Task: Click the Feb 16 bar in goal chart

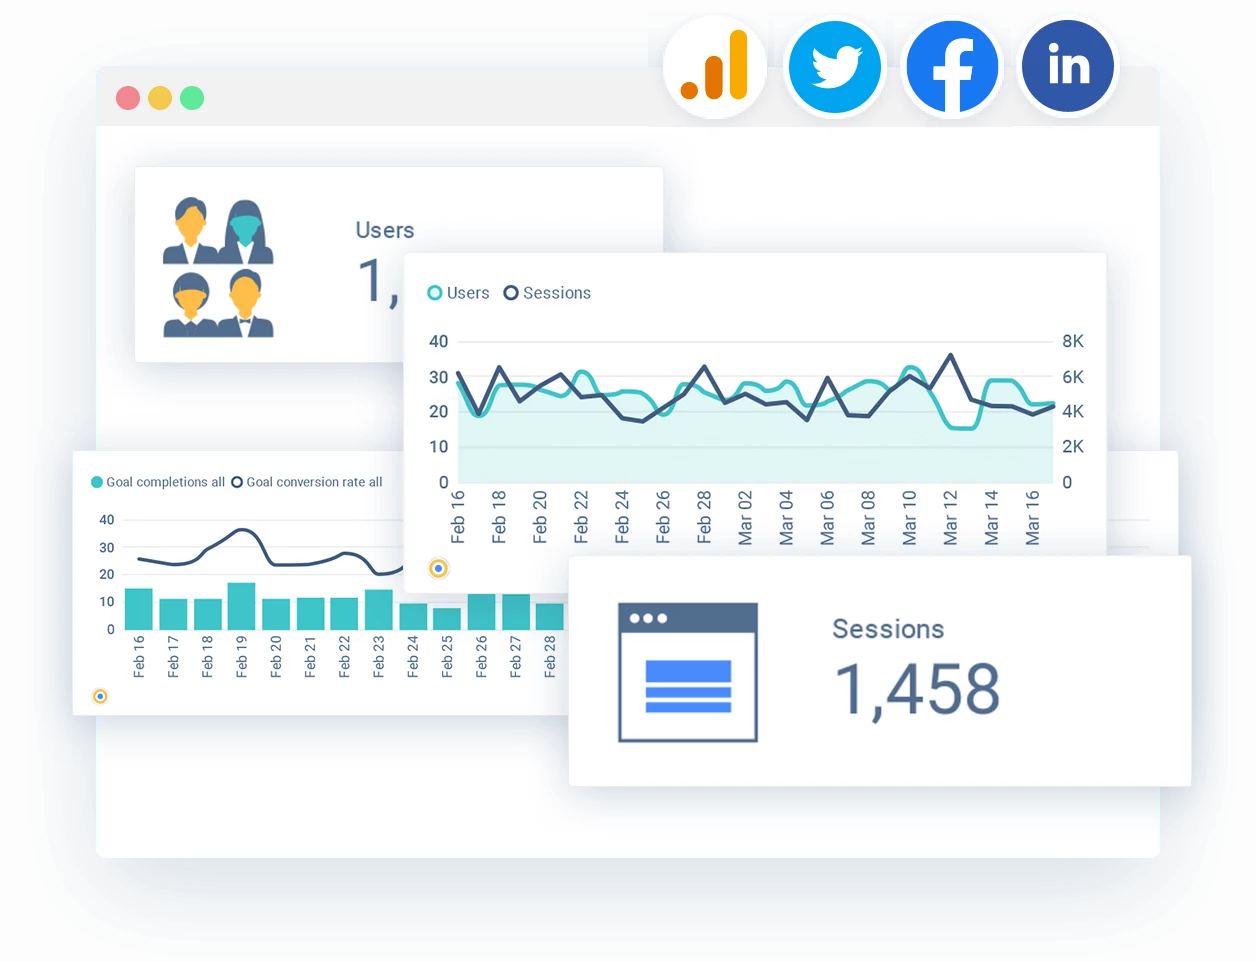Action: [x=139, y=609]
